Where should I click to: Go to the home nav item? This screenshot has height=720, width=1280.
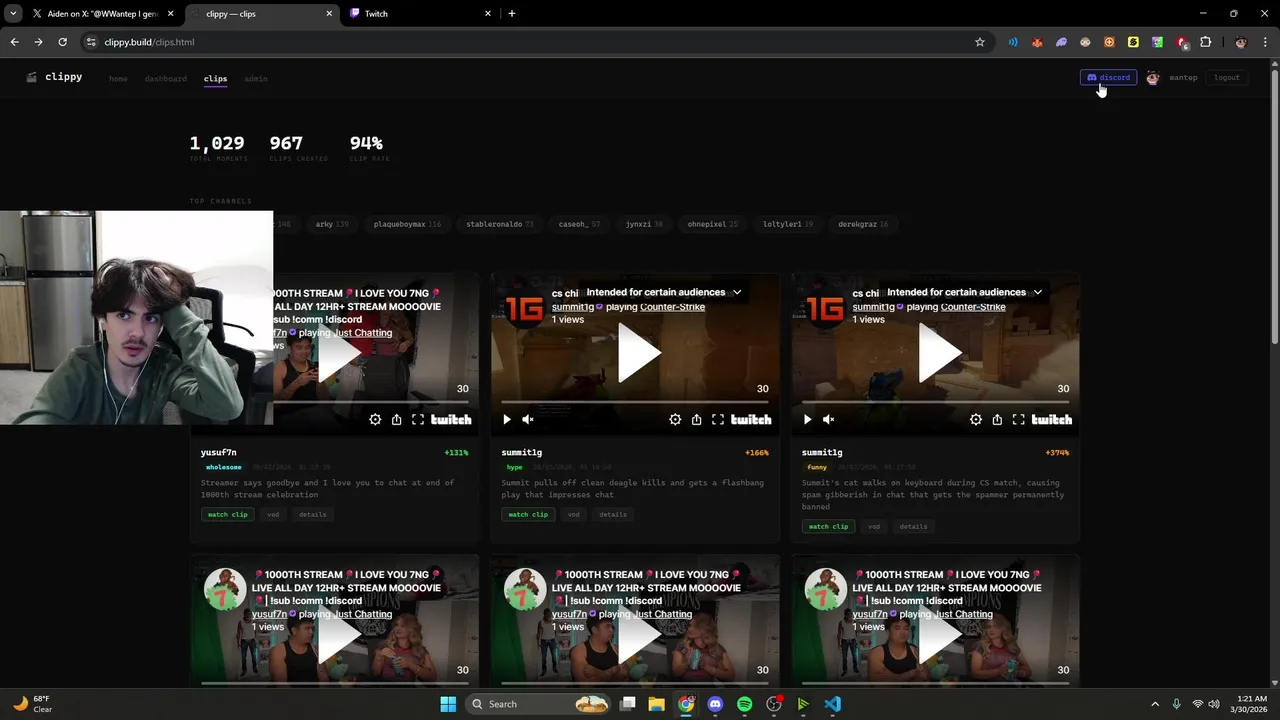[x=118, y=78]
